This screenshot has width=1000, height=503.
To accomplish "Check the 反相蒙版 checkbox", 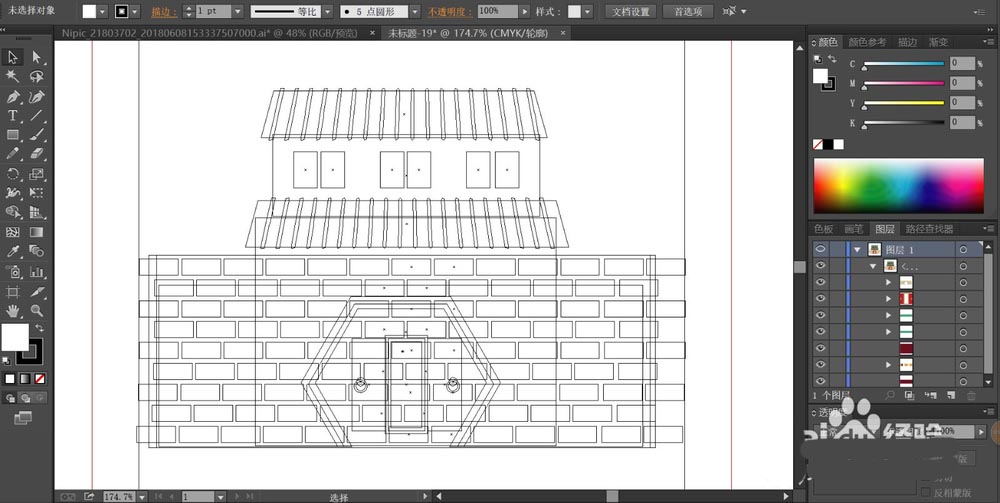I will click(x=927, y=492).
